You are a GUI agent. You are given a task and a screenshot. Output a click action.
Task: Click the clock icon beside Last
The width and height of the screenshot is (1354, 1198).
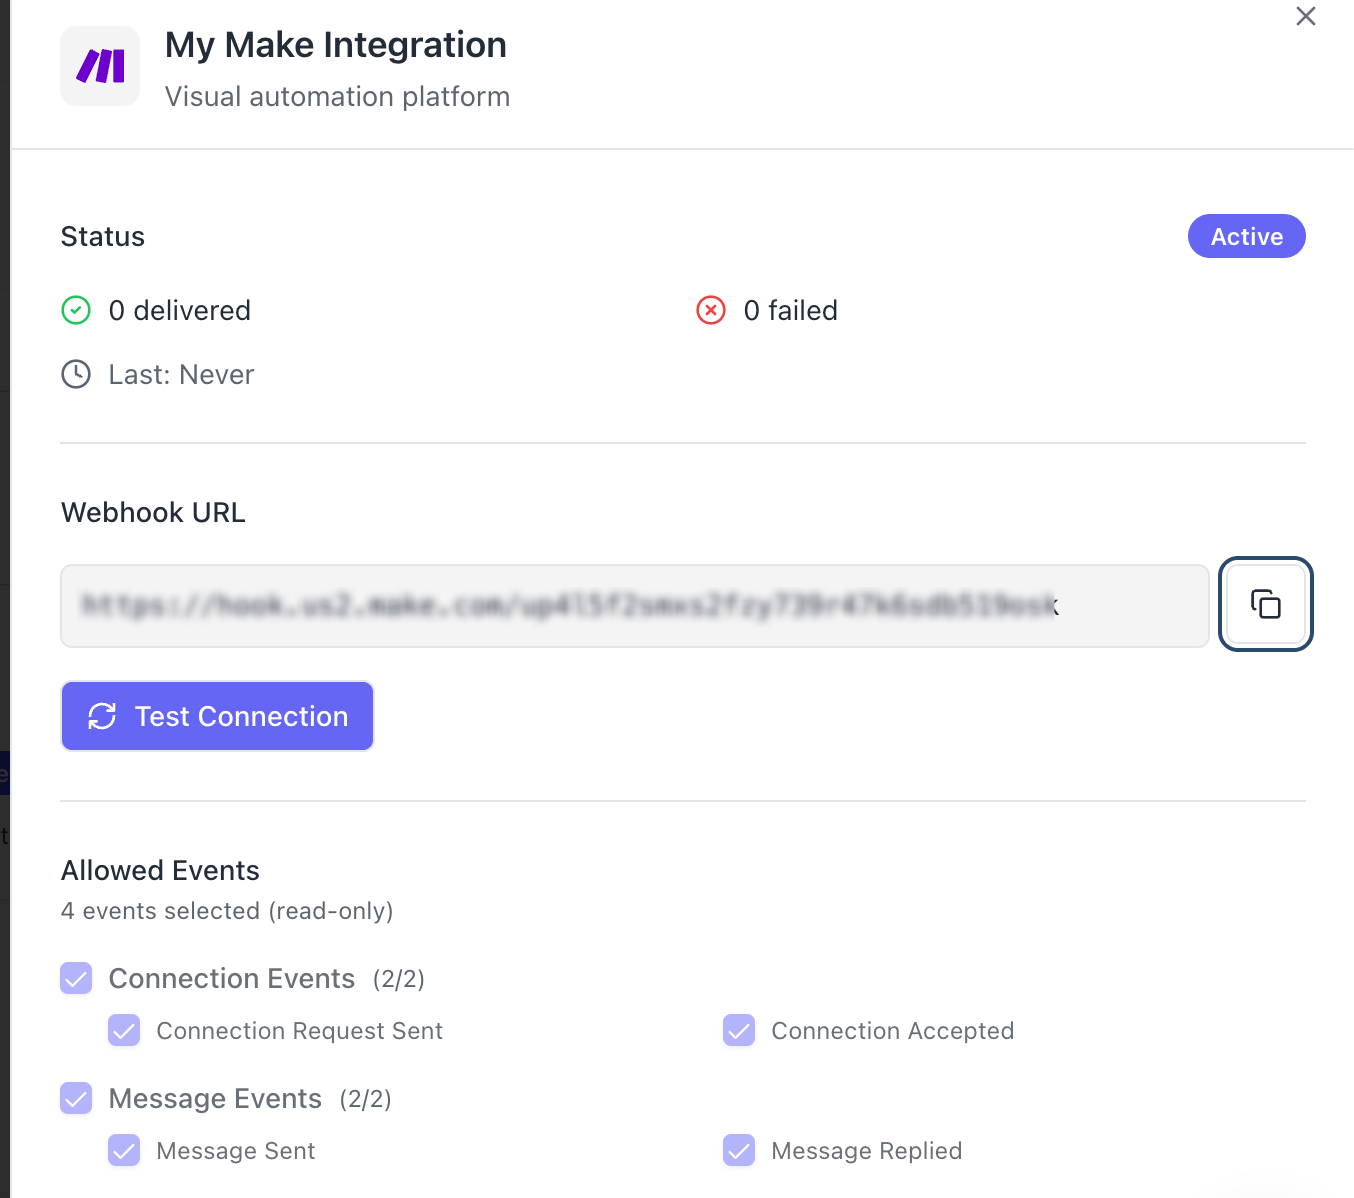point(76,375)
